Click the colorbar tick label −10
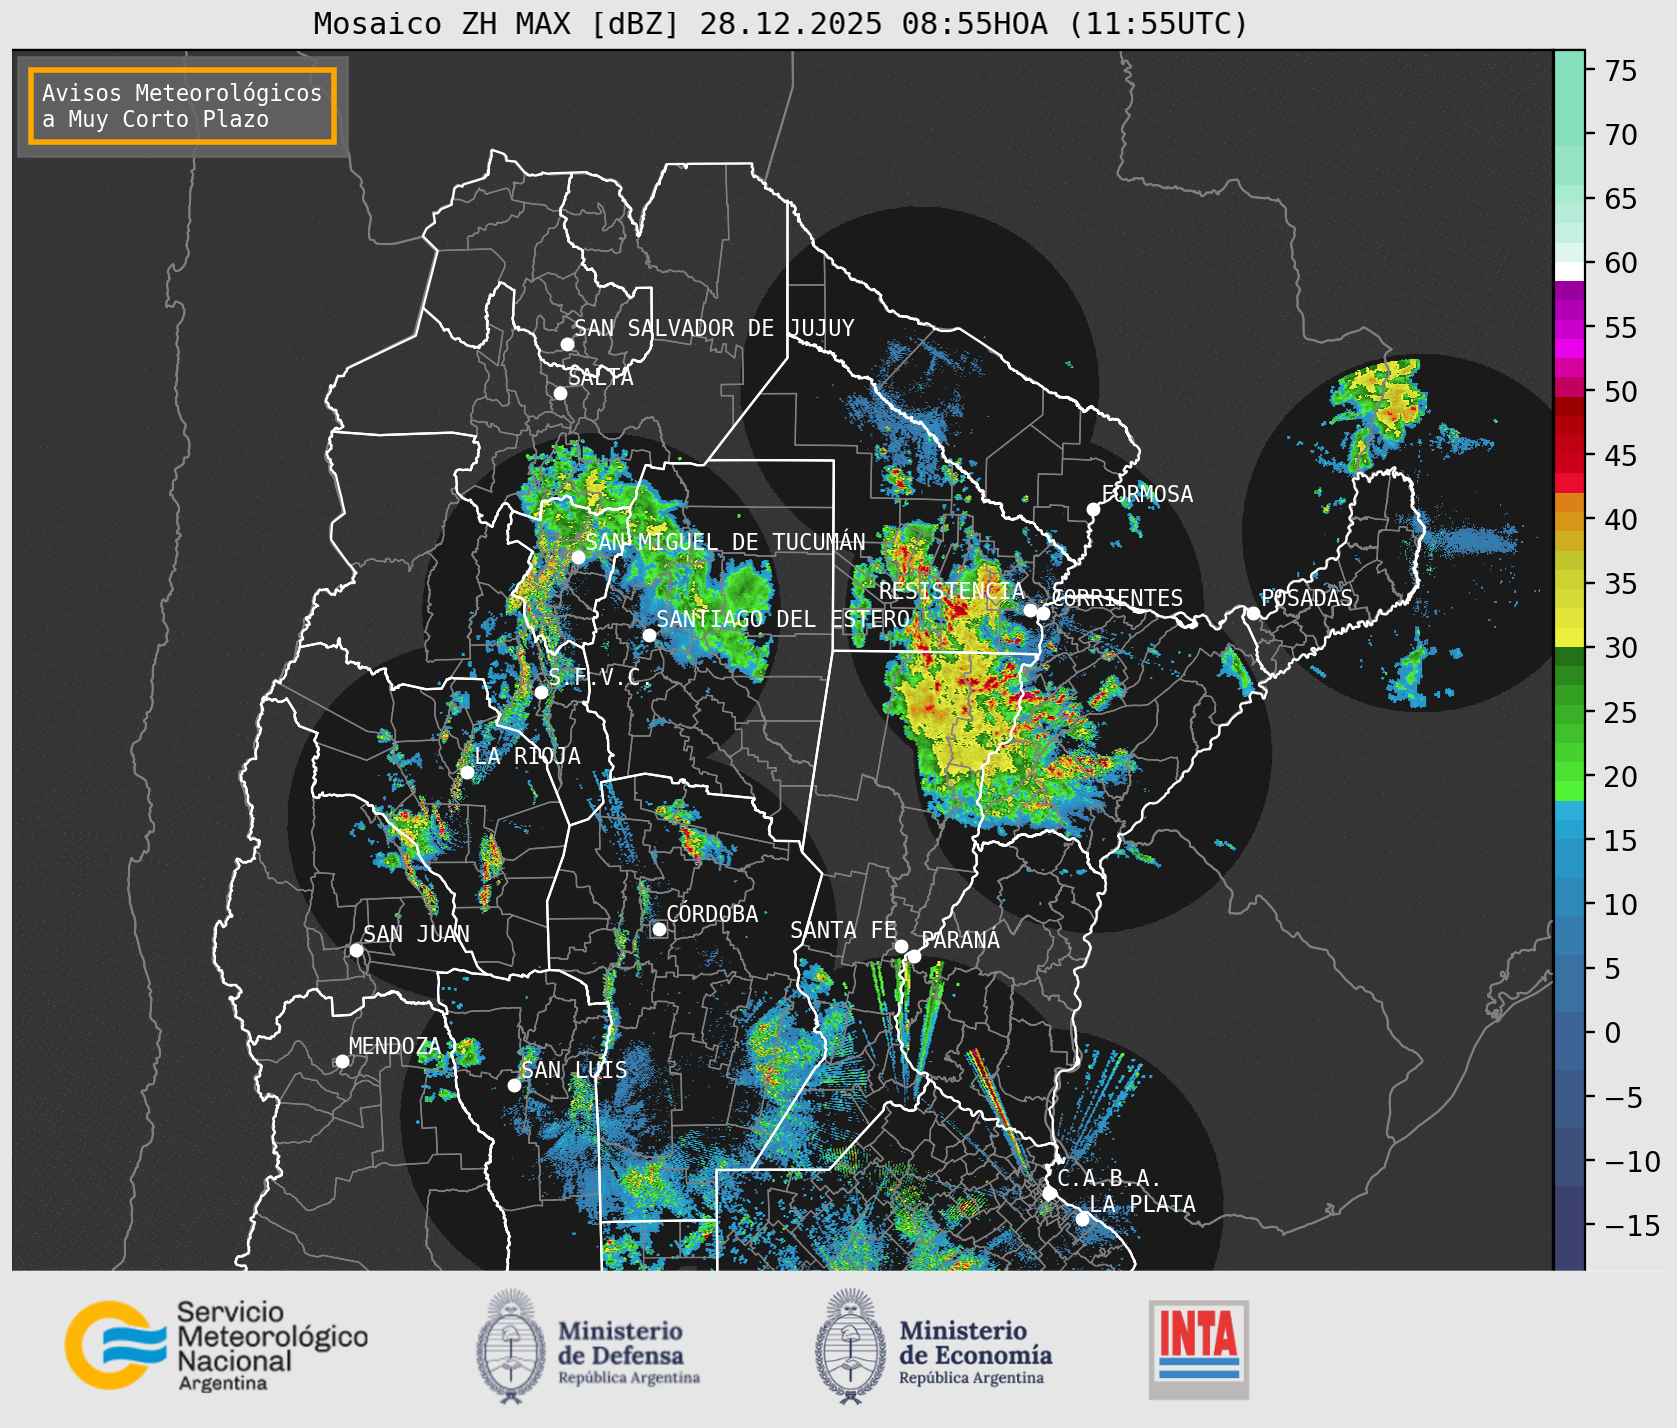The width and height of the screenshot is (1677, 1428). [x=1633, y=1161]
